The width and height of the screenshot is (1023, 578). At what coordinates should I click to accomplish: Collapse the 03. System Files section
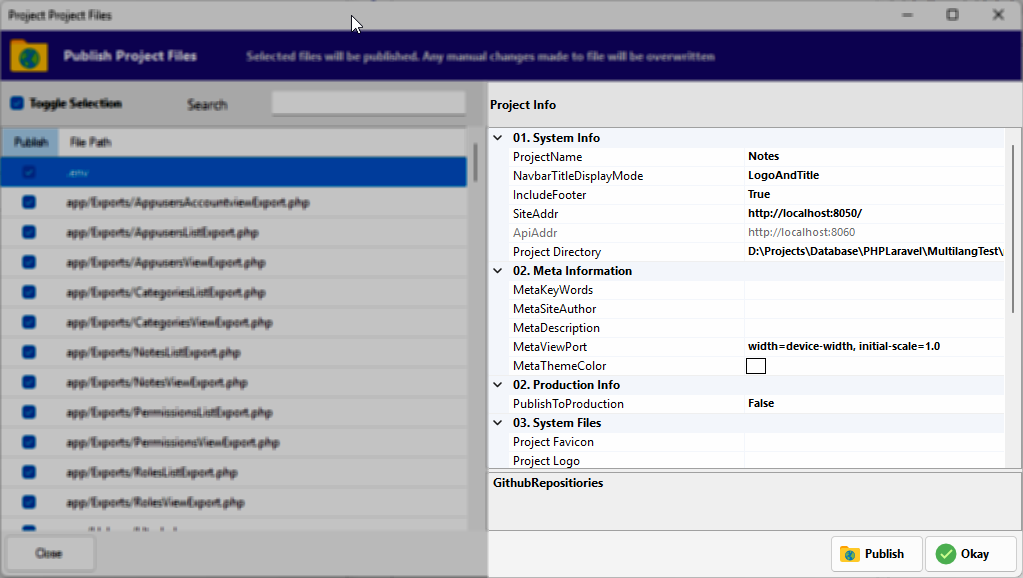(498, 423)
